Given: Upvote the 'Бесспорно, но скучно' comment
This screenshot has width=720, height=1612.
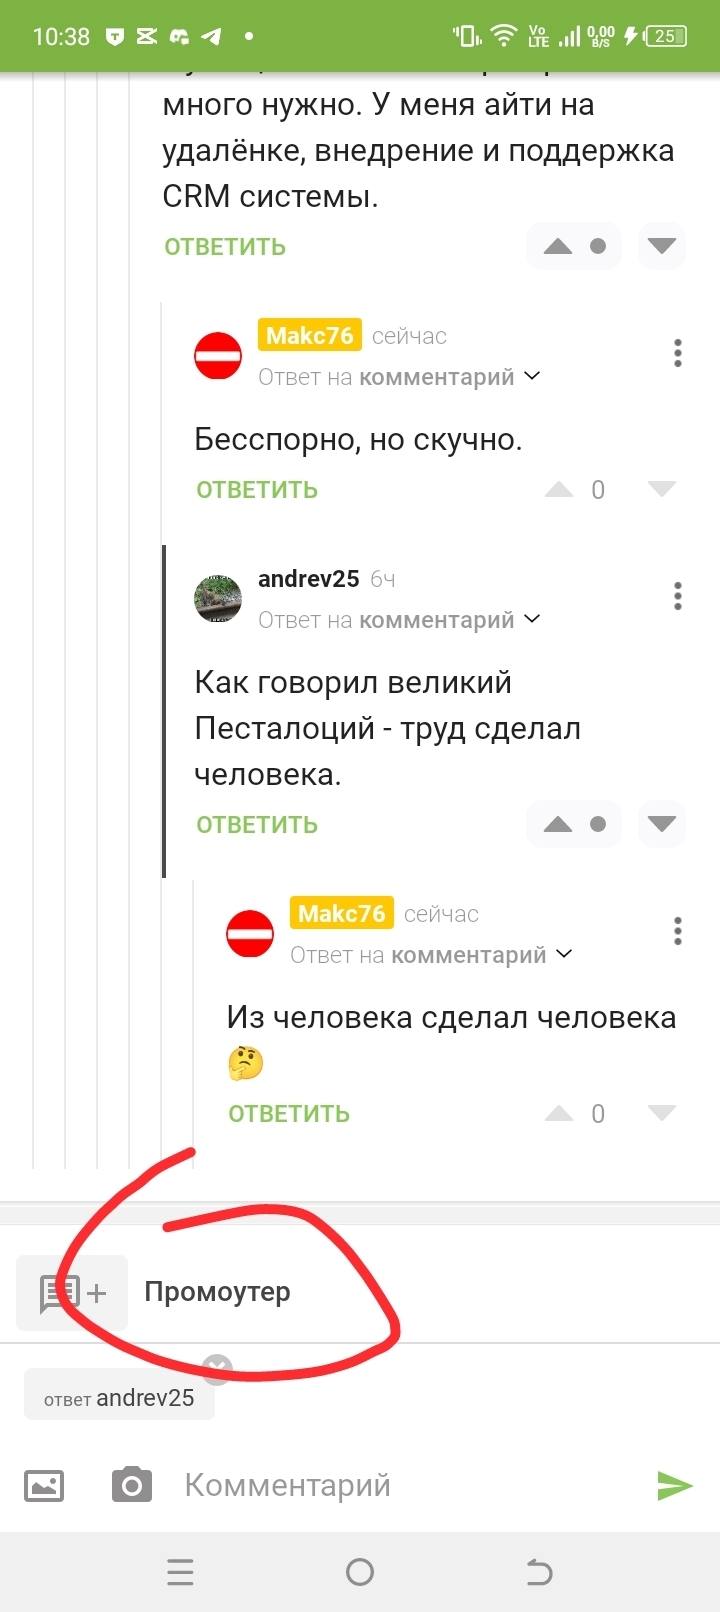Looking at the screenshot, I should click(558, 489).
